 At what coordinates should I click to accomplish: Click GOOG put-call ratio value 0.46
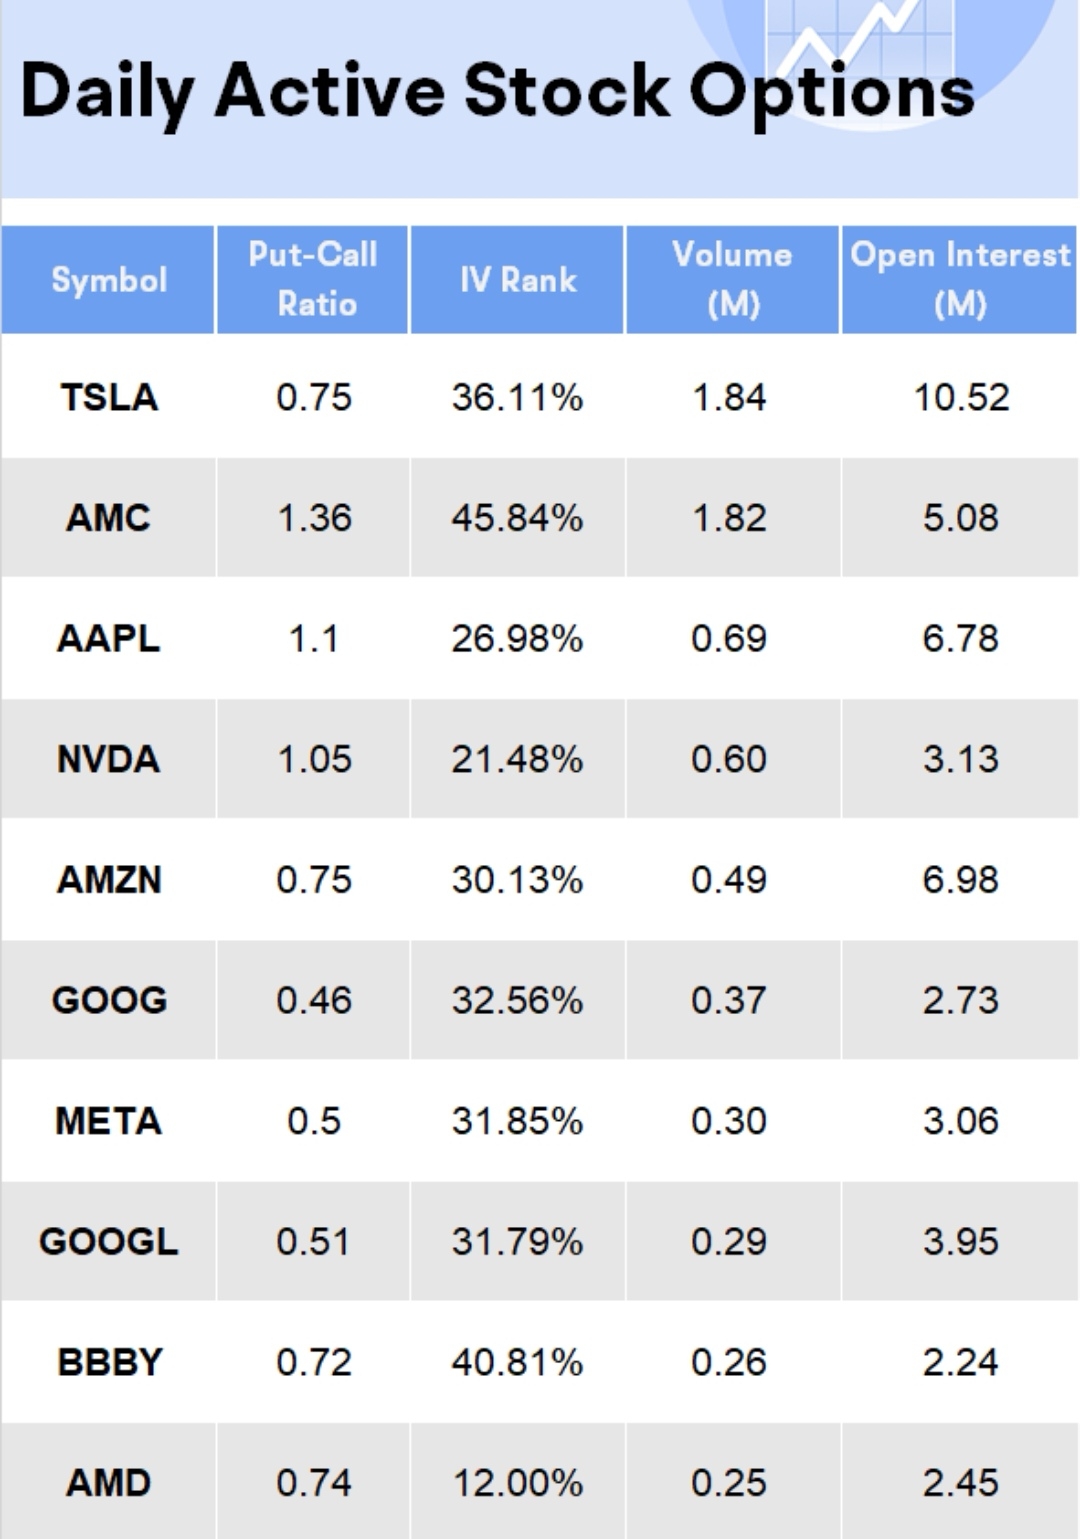pyautogui.click(x=314, y=1000)
